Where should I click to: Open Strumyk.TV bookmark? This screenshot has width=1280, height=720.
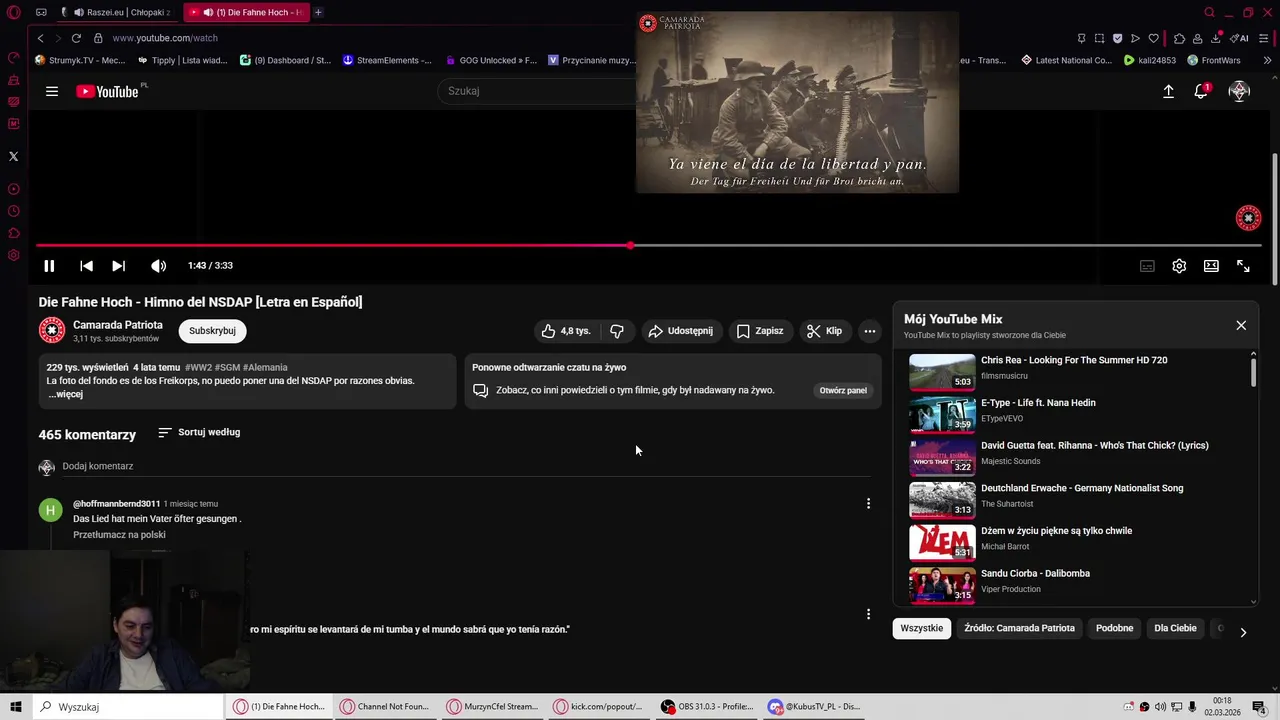click(x=80, y=60)
